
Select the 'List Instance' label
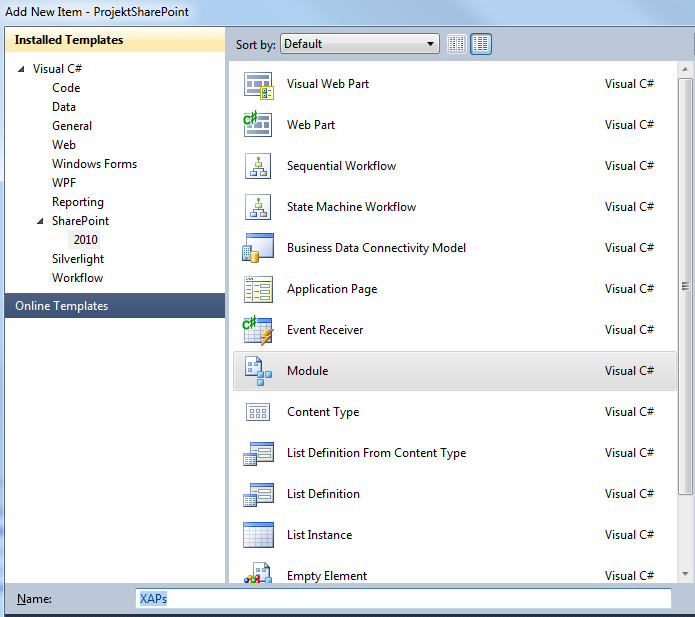(320, 535)
